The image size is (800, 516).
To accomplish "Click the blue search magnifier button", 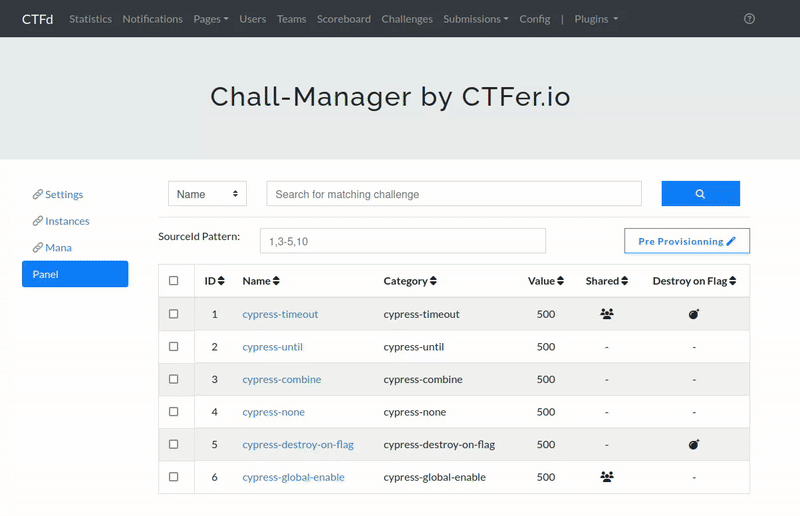I will [x=701, y=193].
